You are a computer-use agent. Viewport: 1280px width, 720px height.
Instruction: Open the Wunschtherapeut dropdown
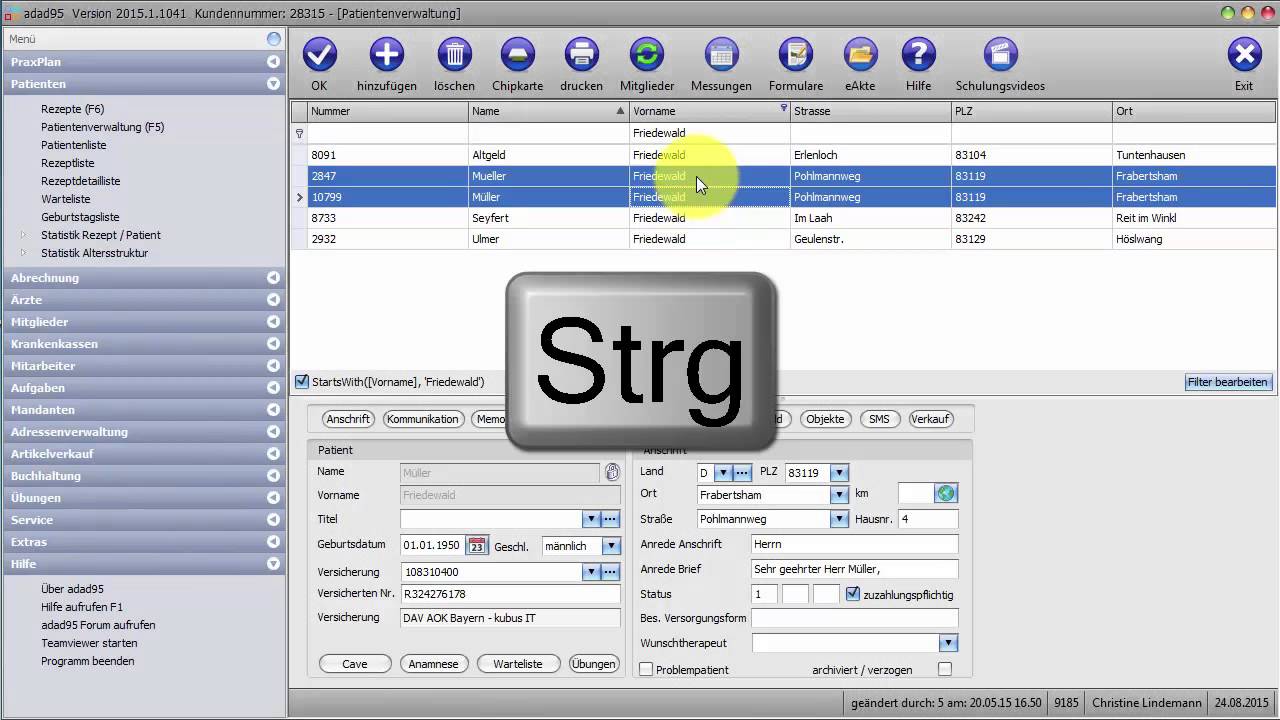[948, 643]
